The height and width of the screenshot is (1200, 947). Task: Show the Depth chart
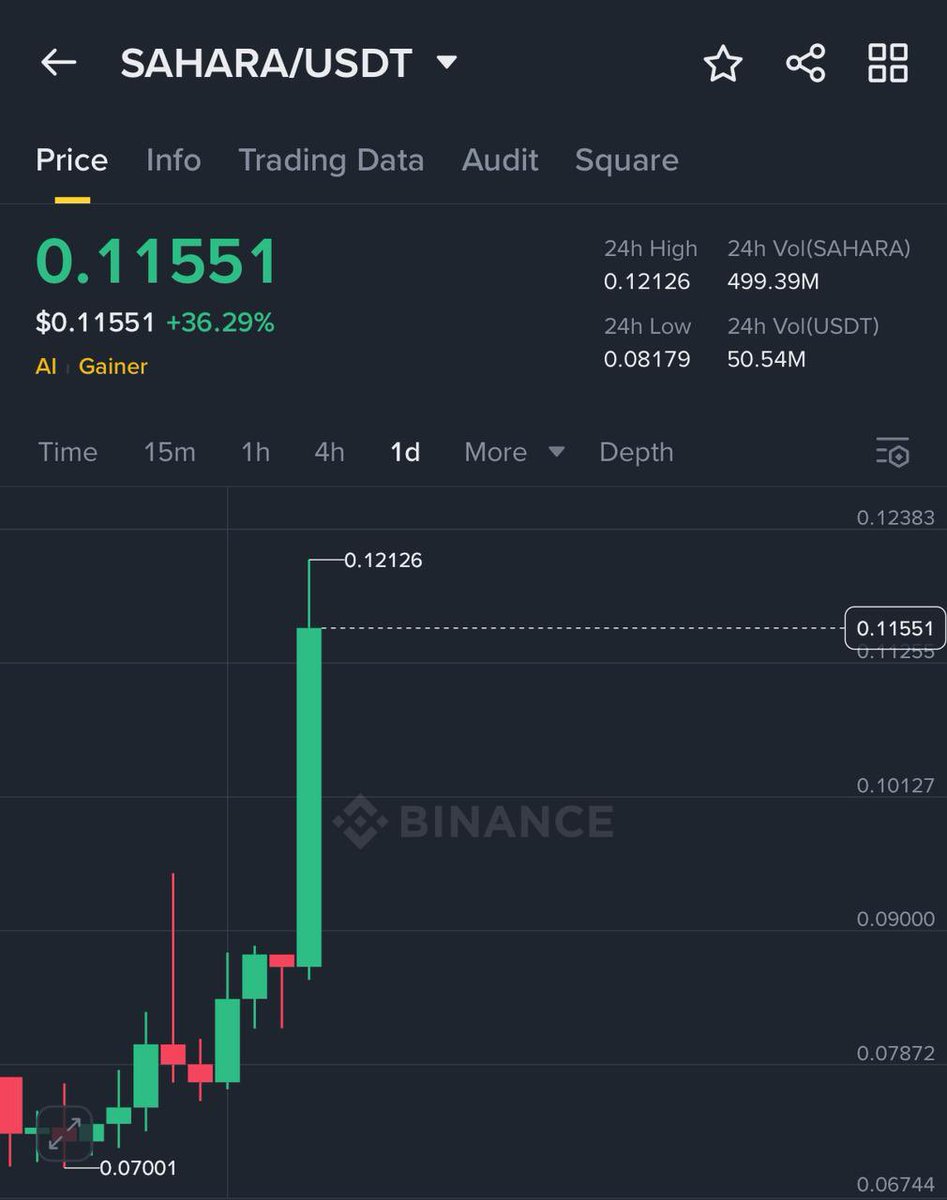(636, 452)
